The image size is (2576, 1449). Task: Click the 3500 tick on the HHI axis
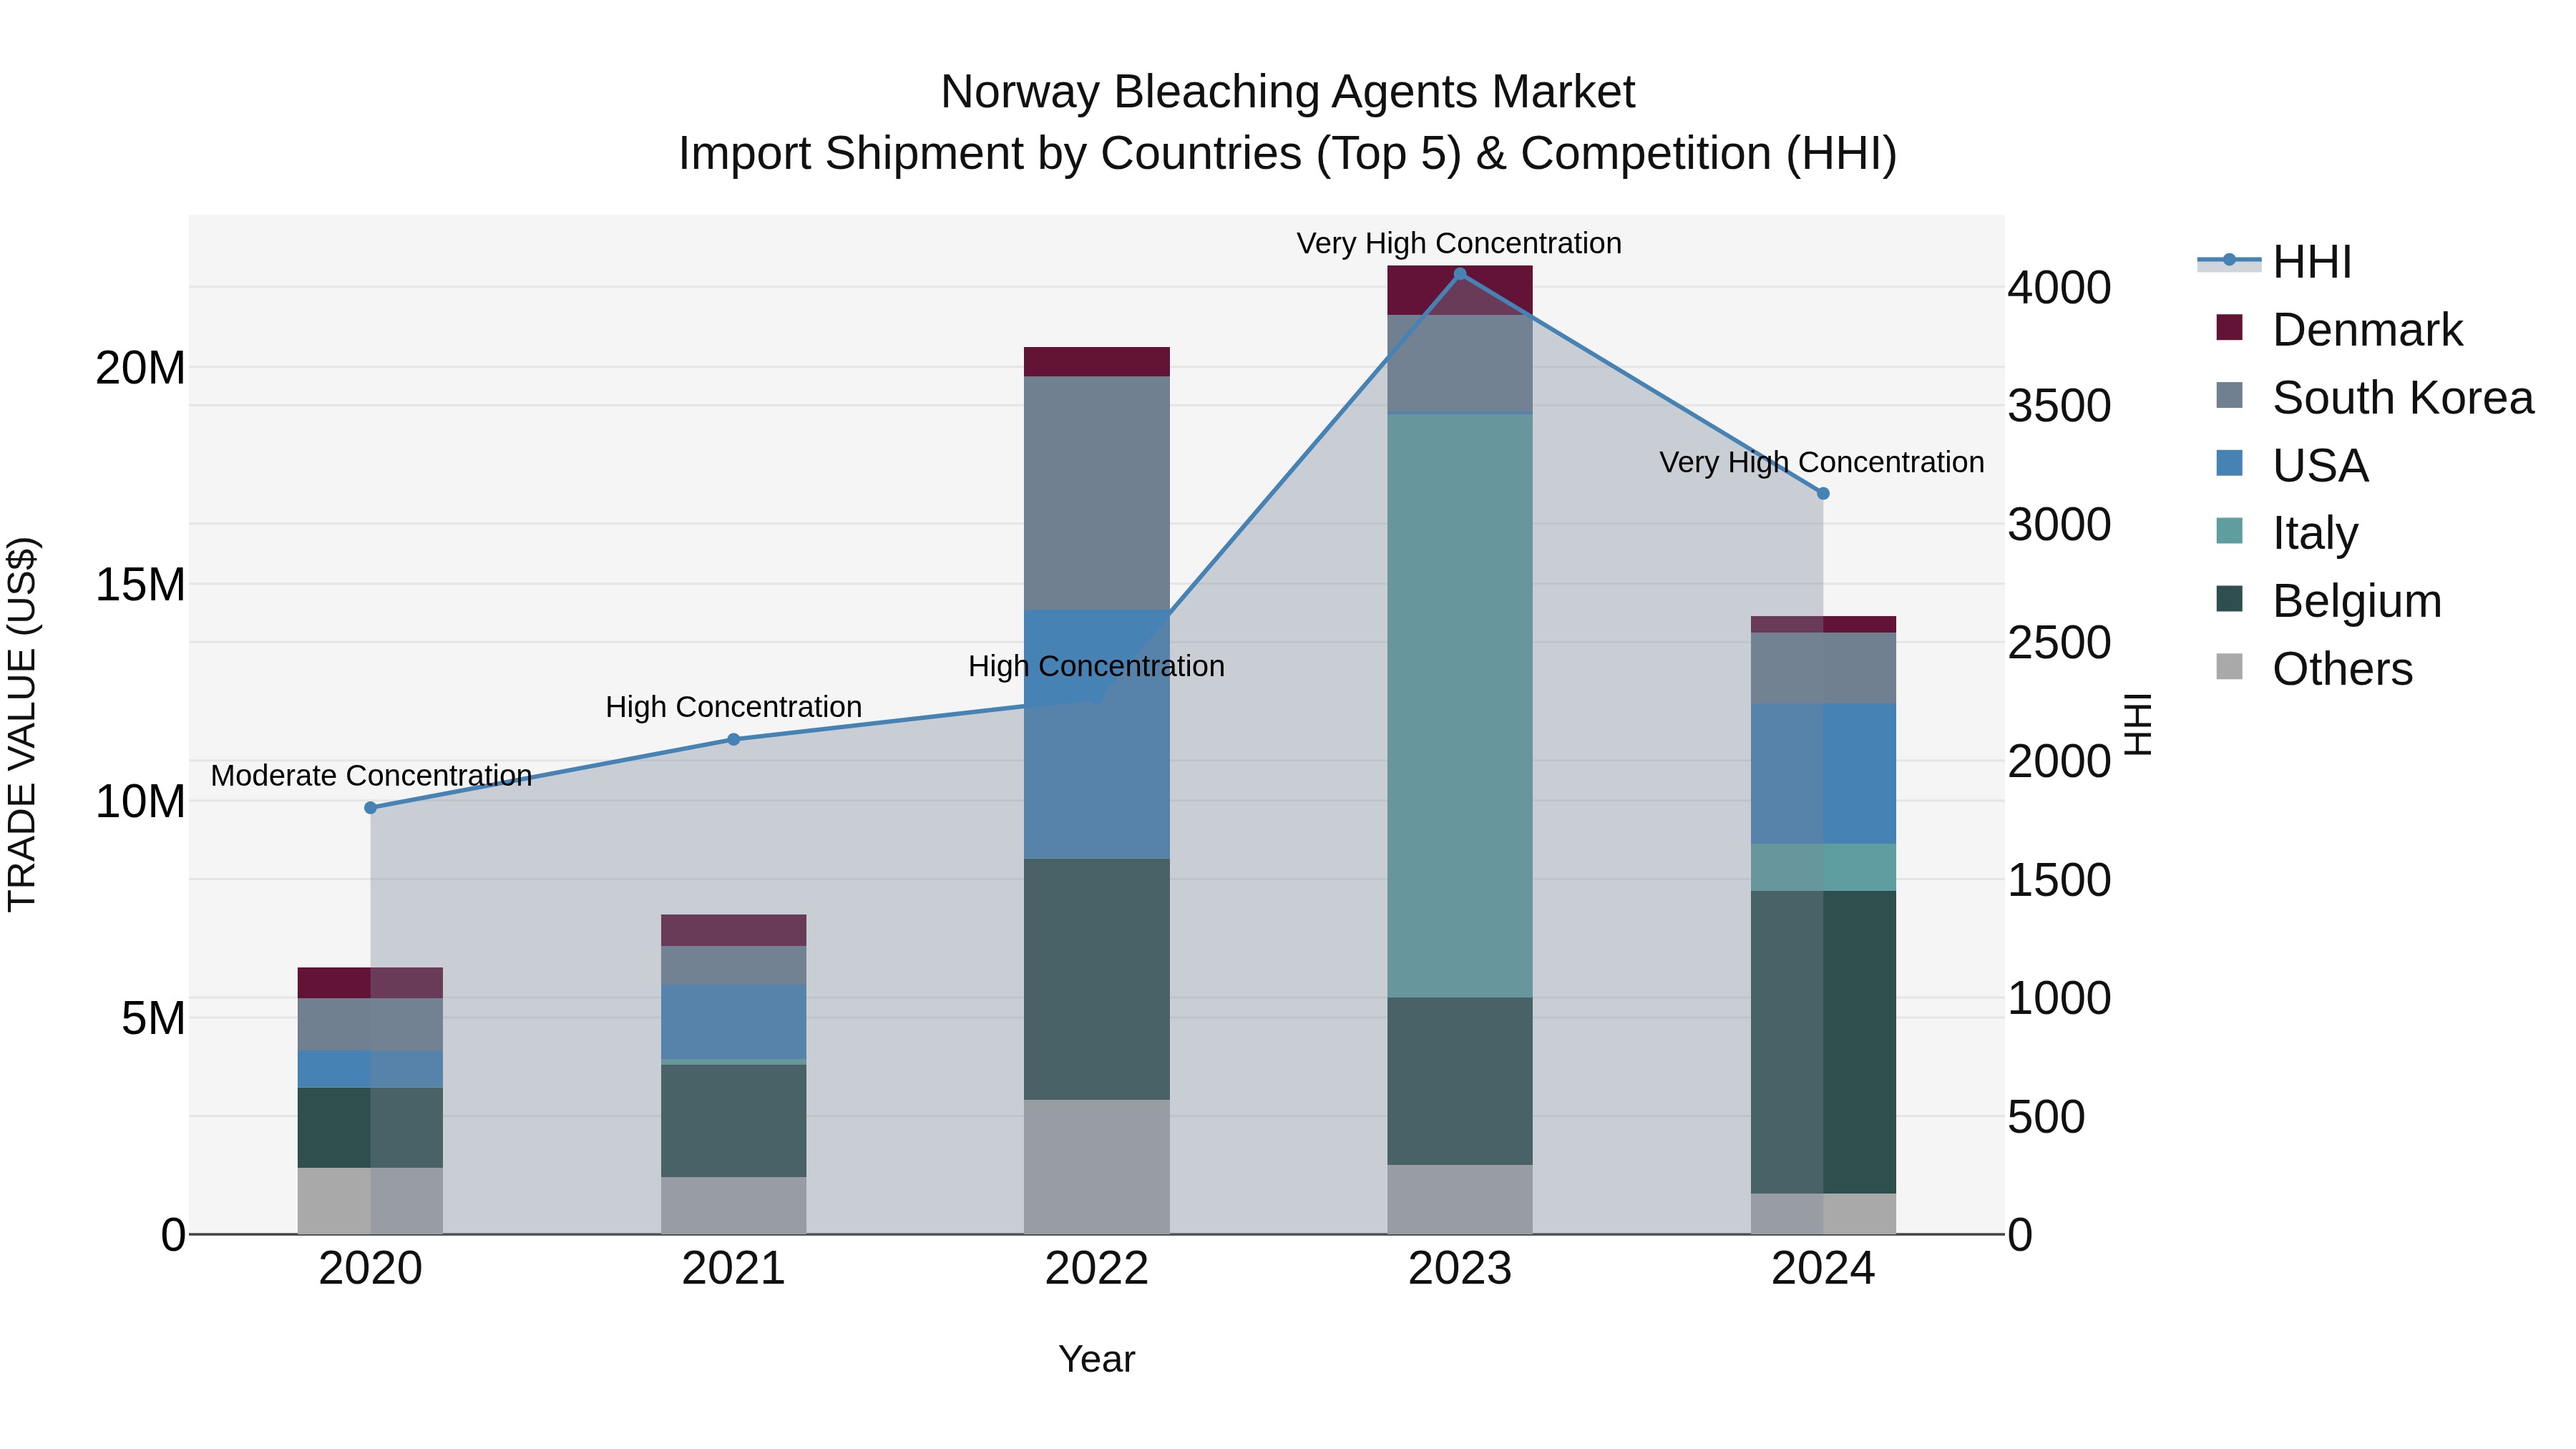coord(2060,406)
